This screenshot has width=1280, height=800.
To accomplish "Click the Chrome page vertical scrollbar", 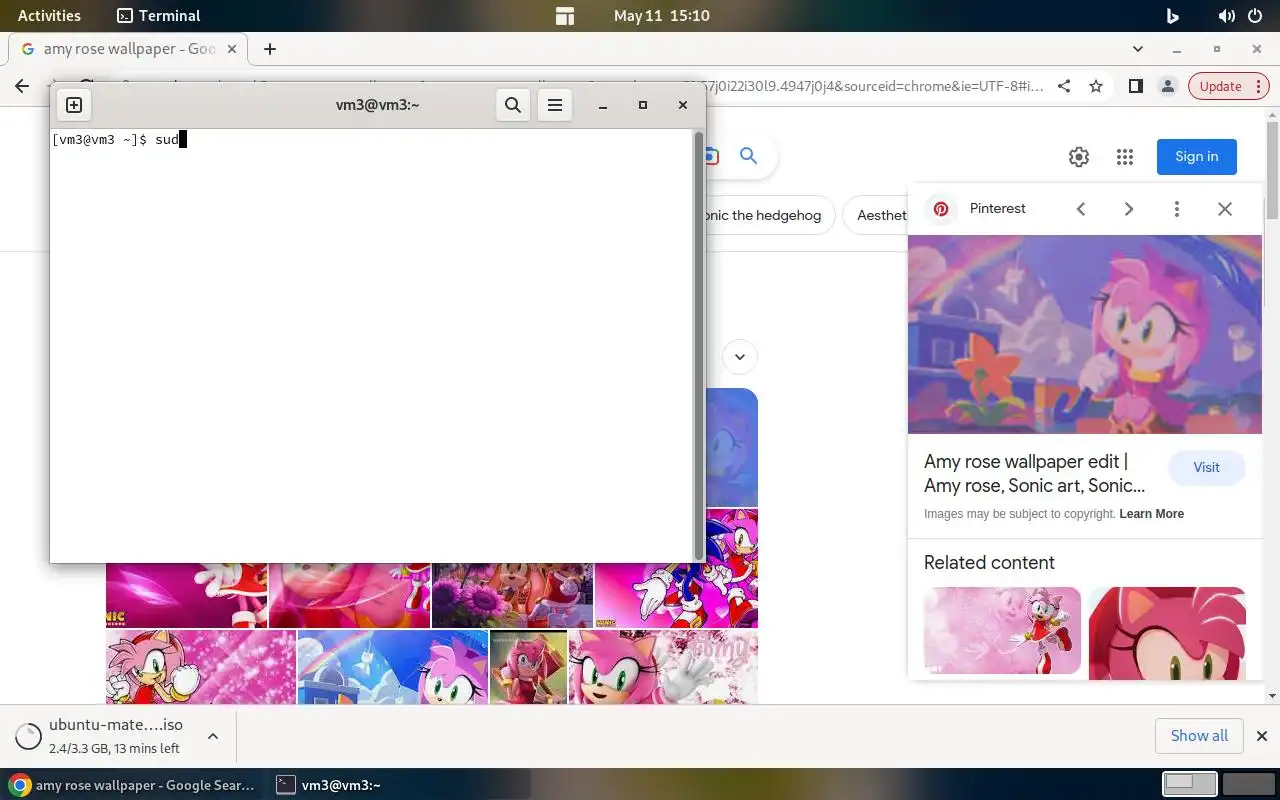I will (1272, 170).
